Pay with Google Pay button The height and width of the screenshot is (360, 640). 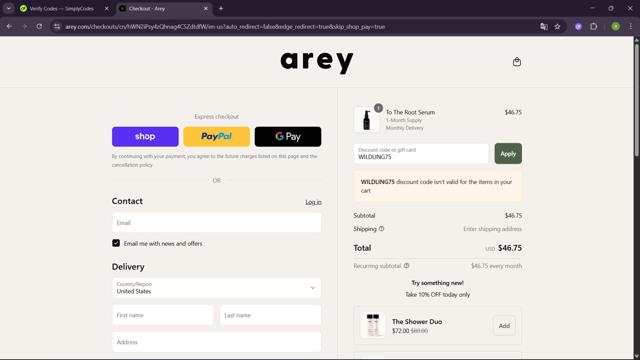coord(288,136)
